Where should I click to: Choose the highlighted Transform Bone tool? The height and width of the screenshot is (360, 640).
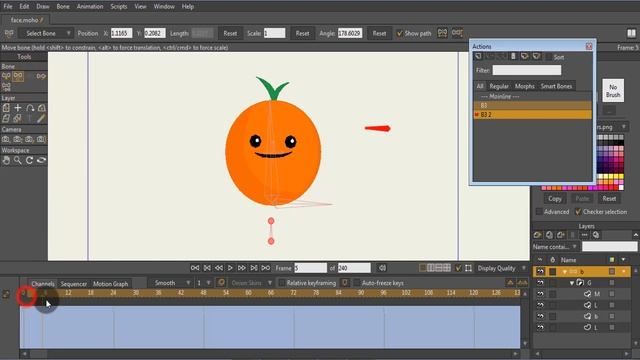(x=18, y=76)
